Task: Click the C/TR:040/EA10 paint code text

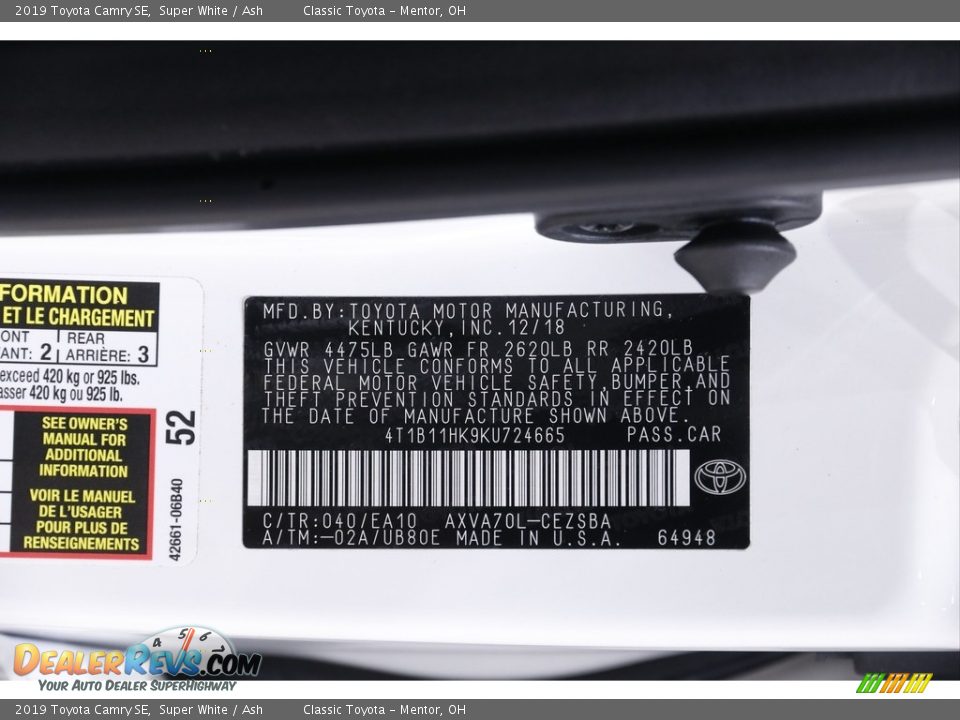Action: (339, 521)
